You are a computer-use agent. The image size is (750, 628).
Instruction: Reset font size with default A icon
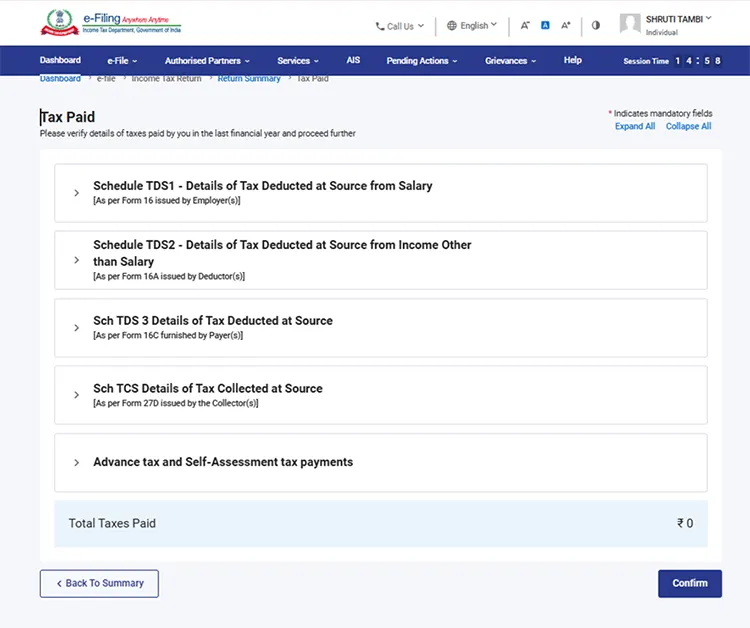click(x=545, y=25)
